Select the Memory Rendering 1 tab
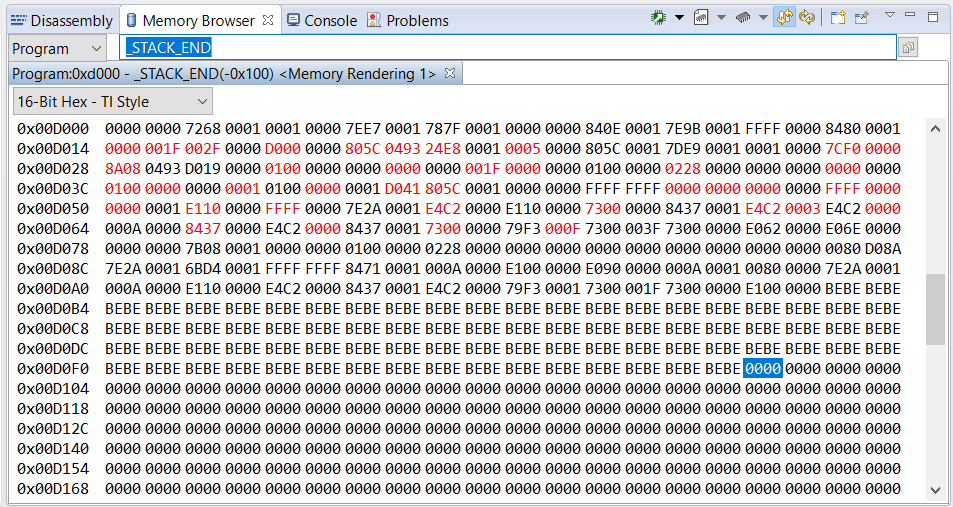 tap(224, 74)
